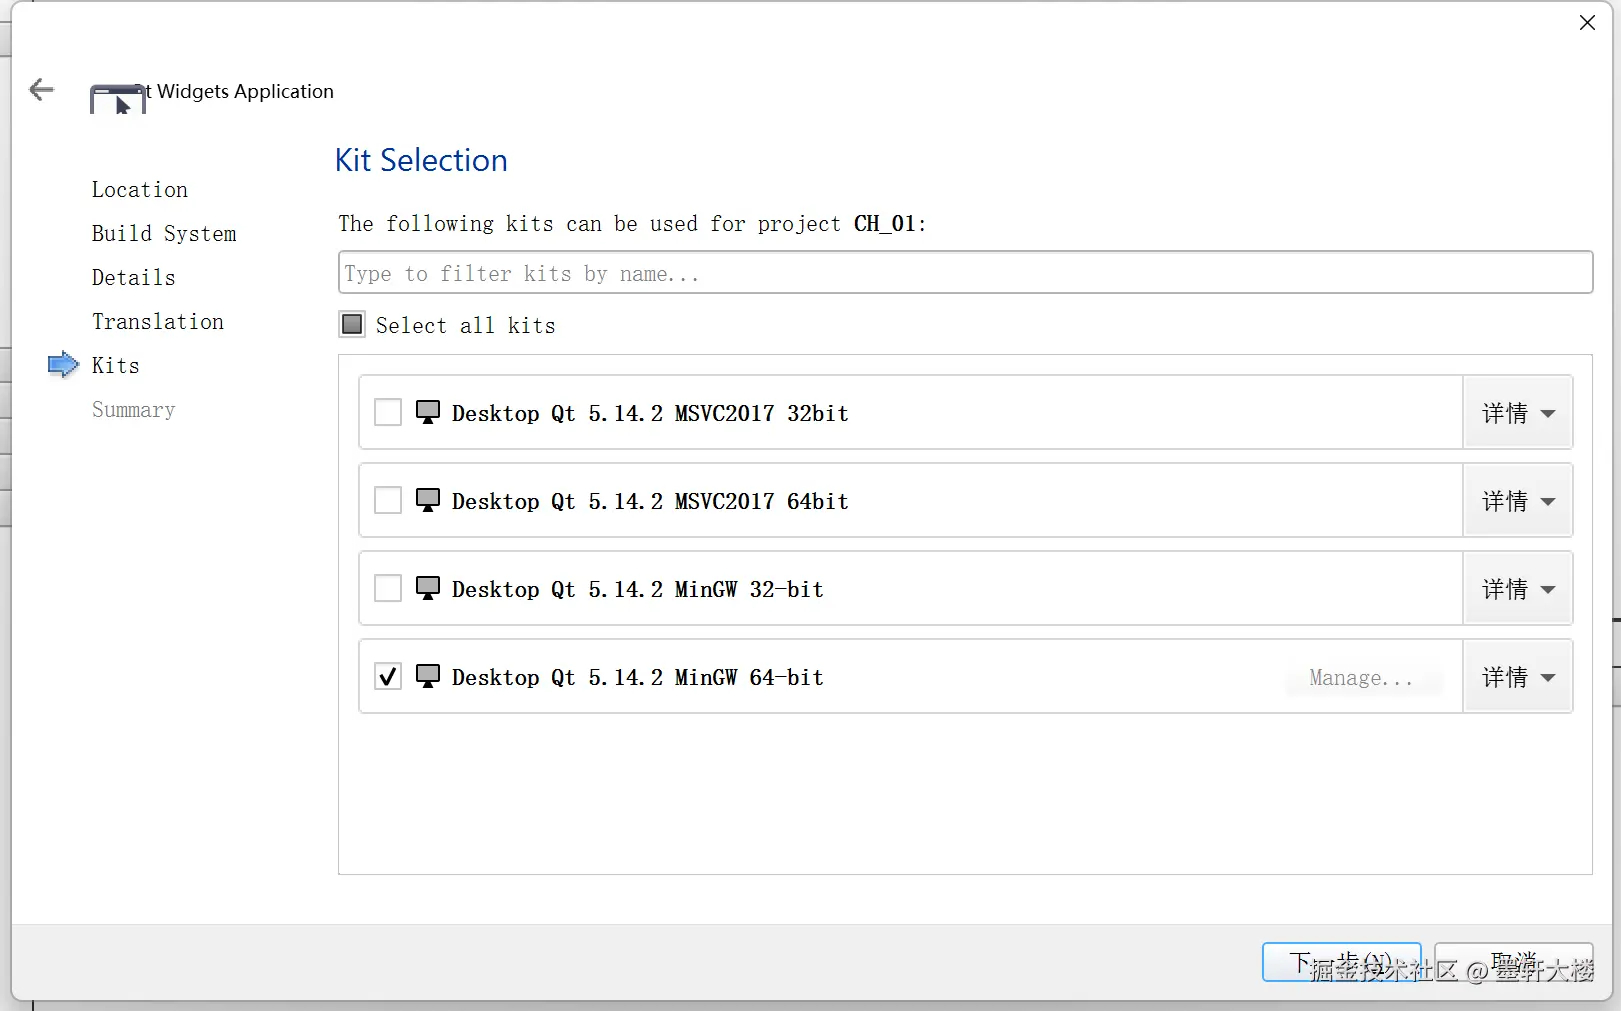Click the next step button
1621x1011 pixels.
click(x=1341, y=962)
